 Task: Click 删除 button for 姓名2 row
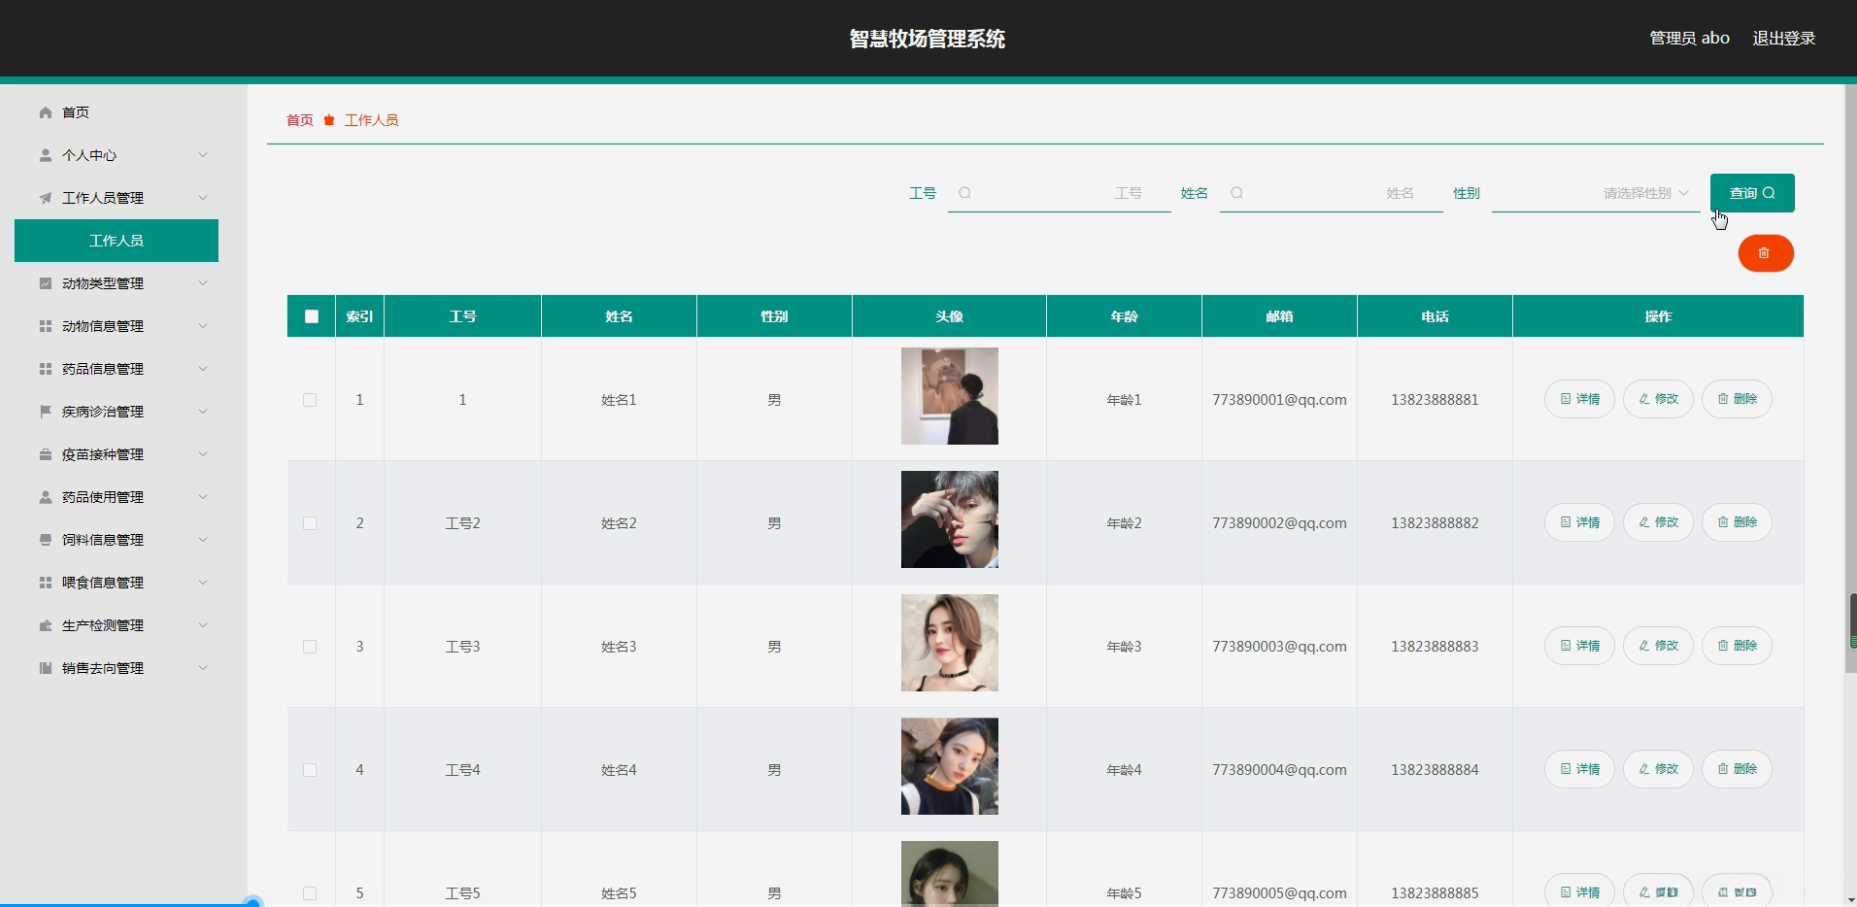(1737, 522)
